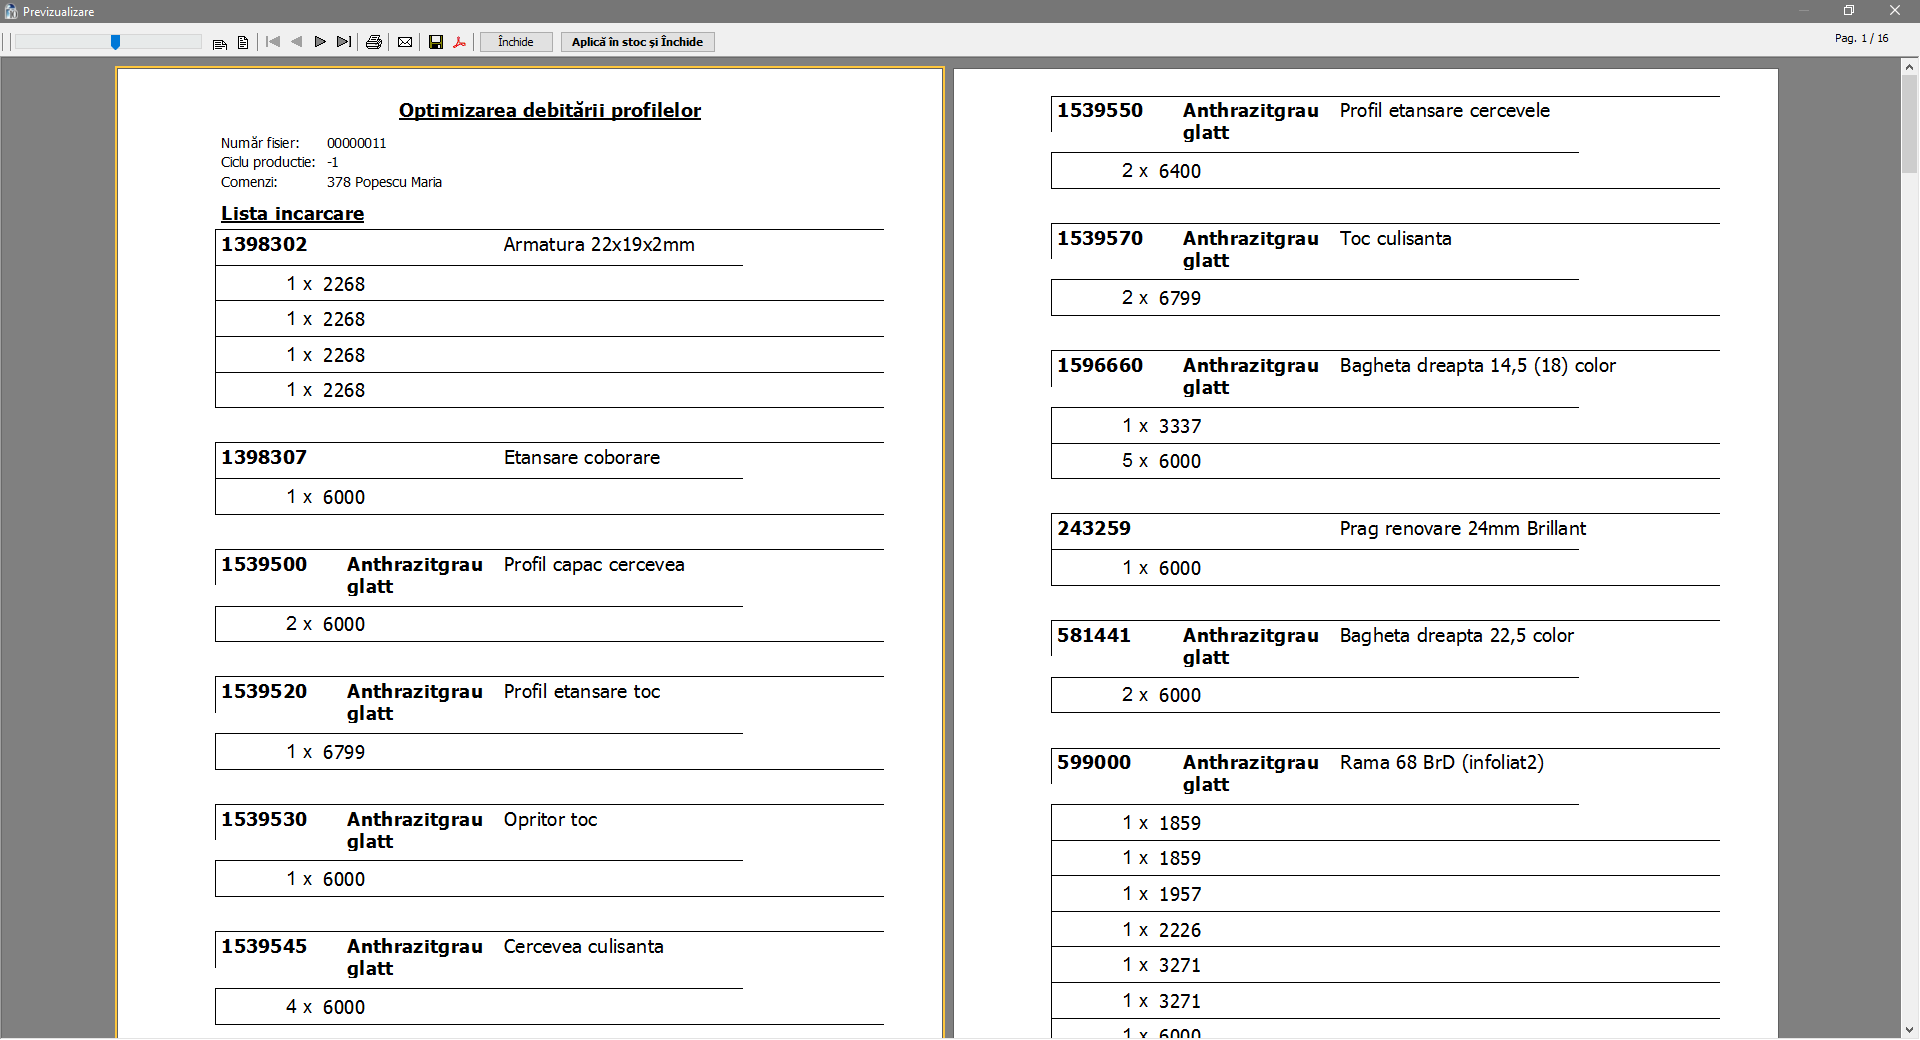1920x1040 pixels.
Task: Click text Profil etansare cercevele
Action: pos(1445,110)
